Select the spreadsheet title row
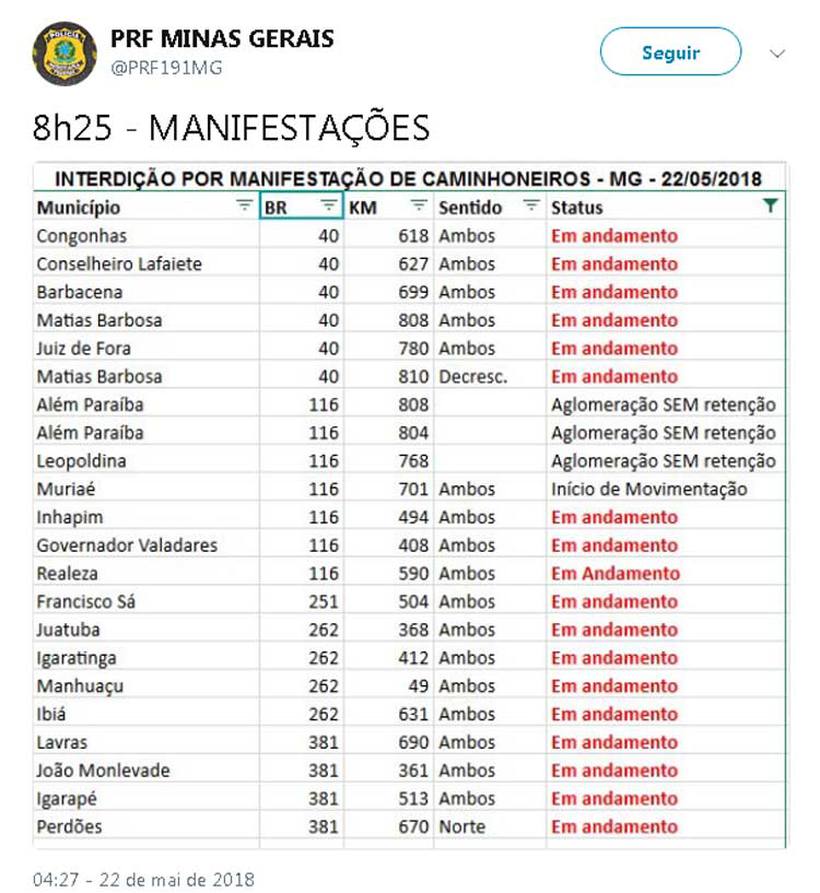Viewport: 820px width, 893px height. (x=408, y=179)
